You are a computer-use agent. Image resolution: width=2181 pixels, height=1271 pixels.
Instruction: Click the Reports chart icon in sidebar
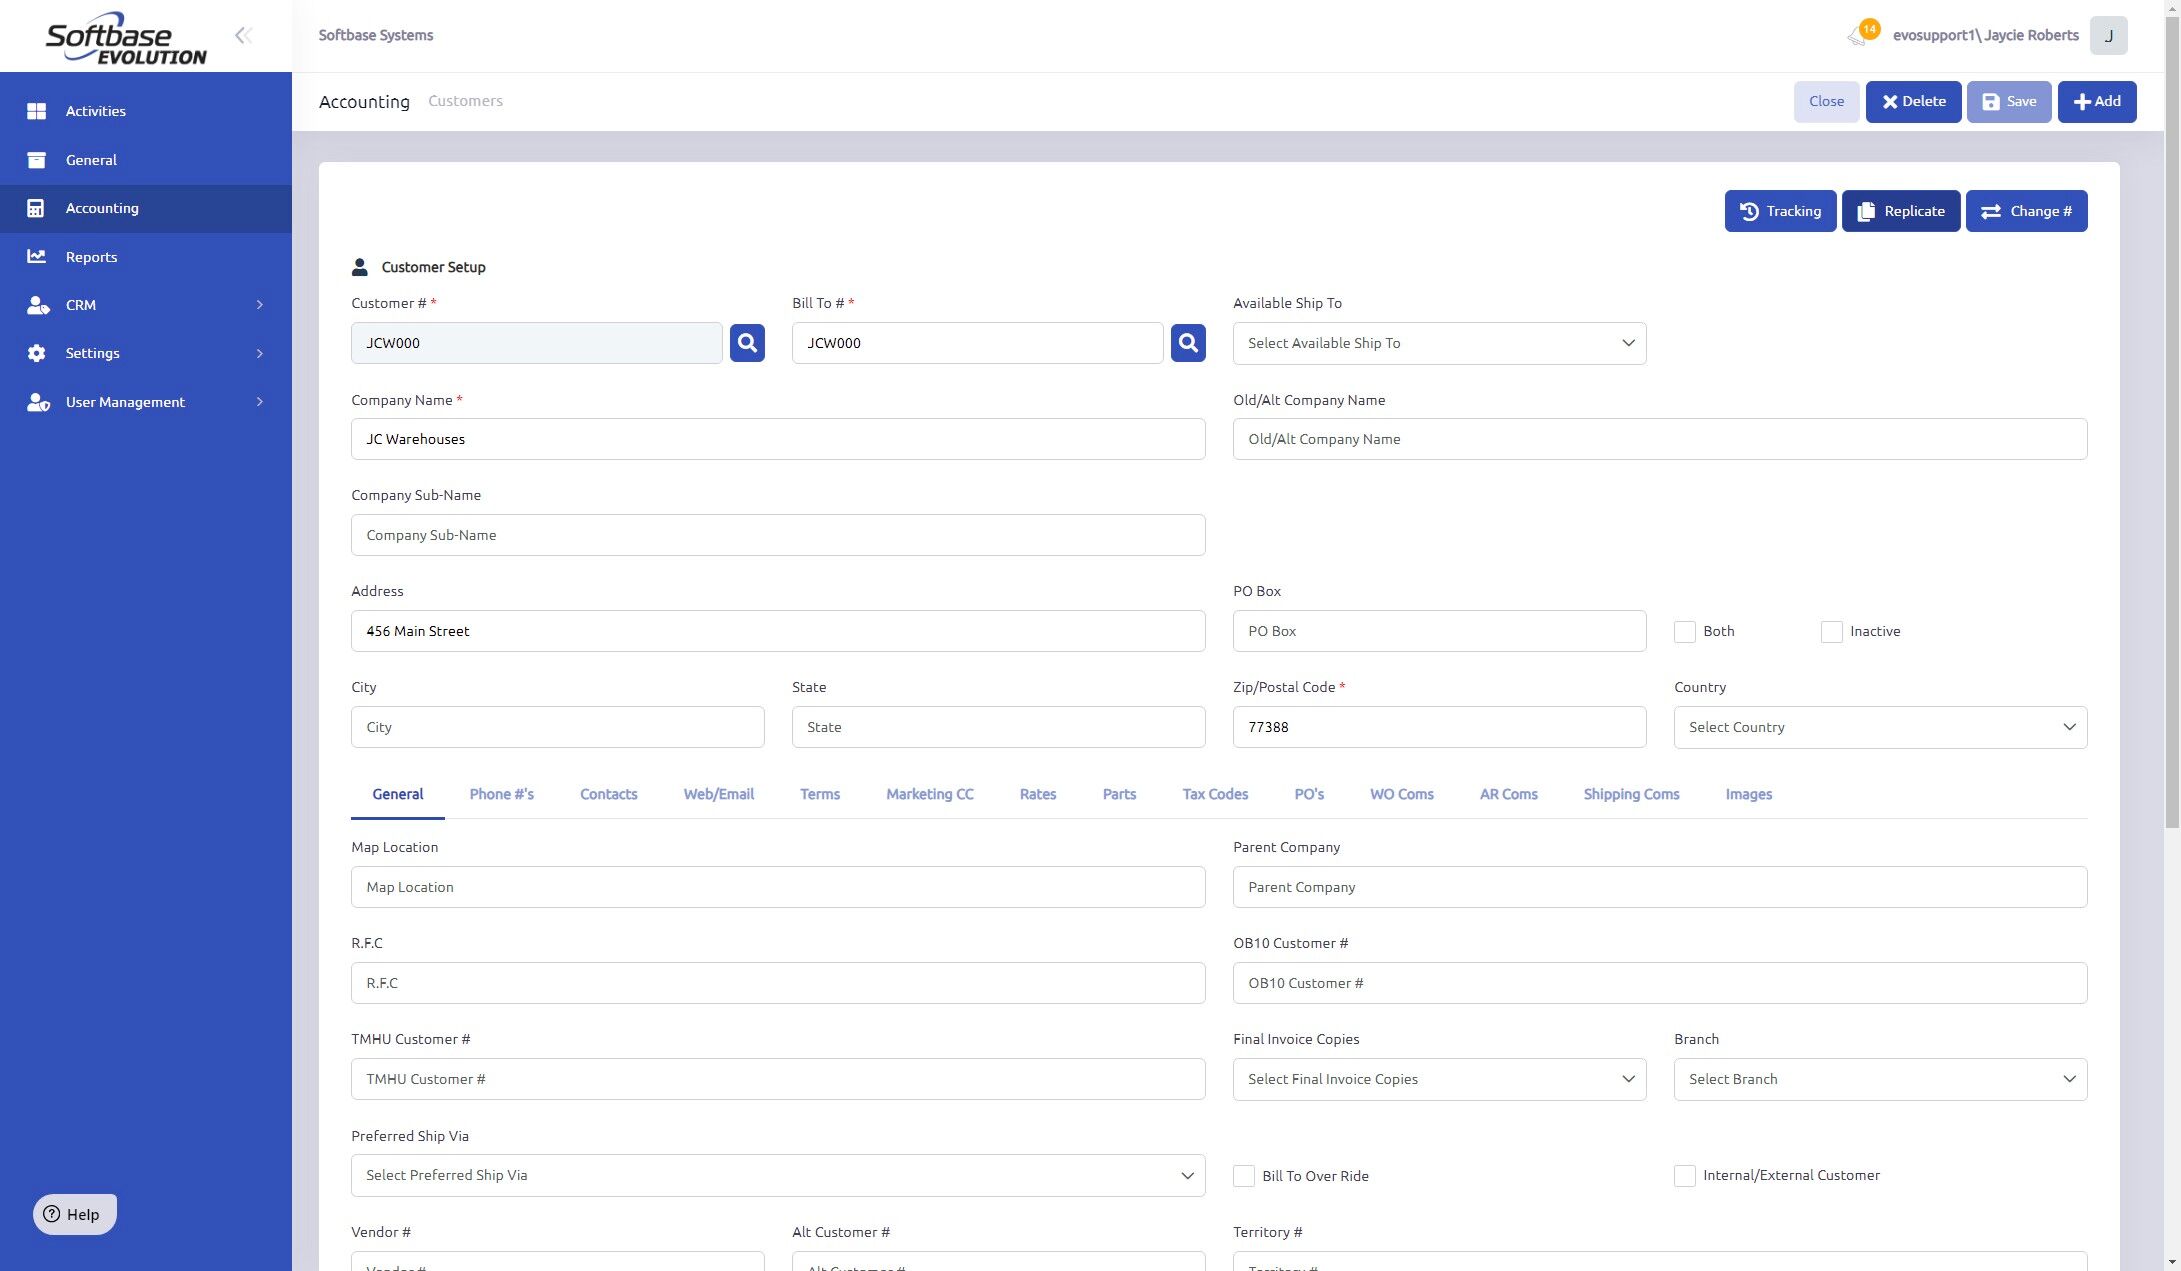[x=37, y=257]
